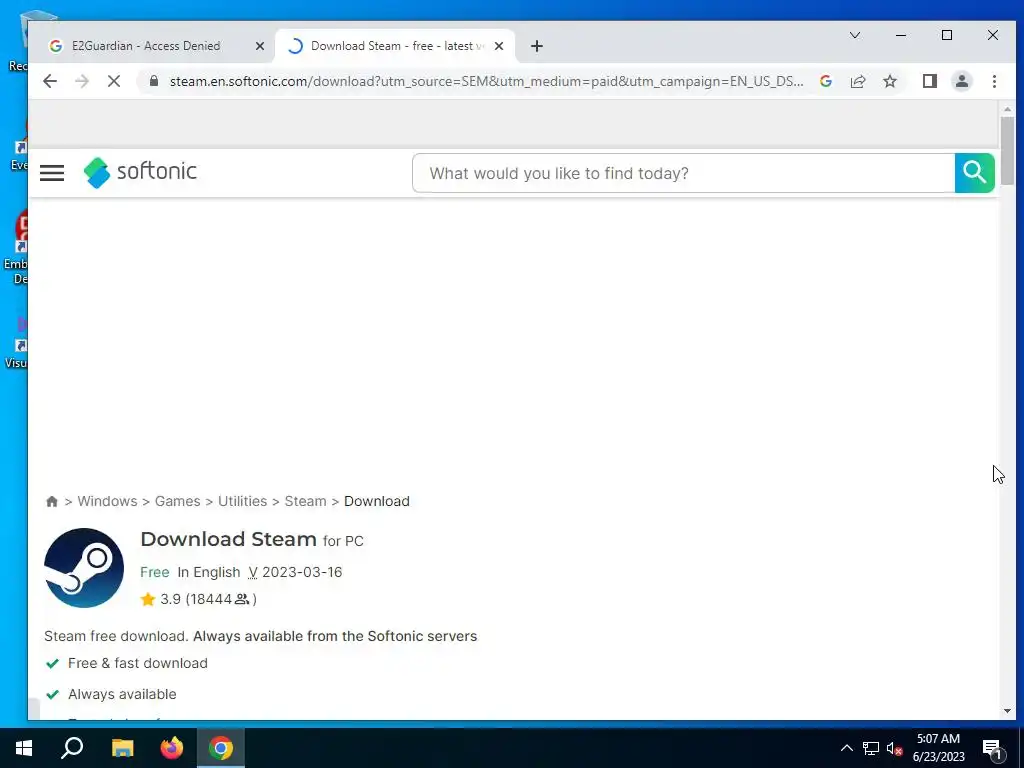
Task: Open a new tab
Action: click(536, 46)
